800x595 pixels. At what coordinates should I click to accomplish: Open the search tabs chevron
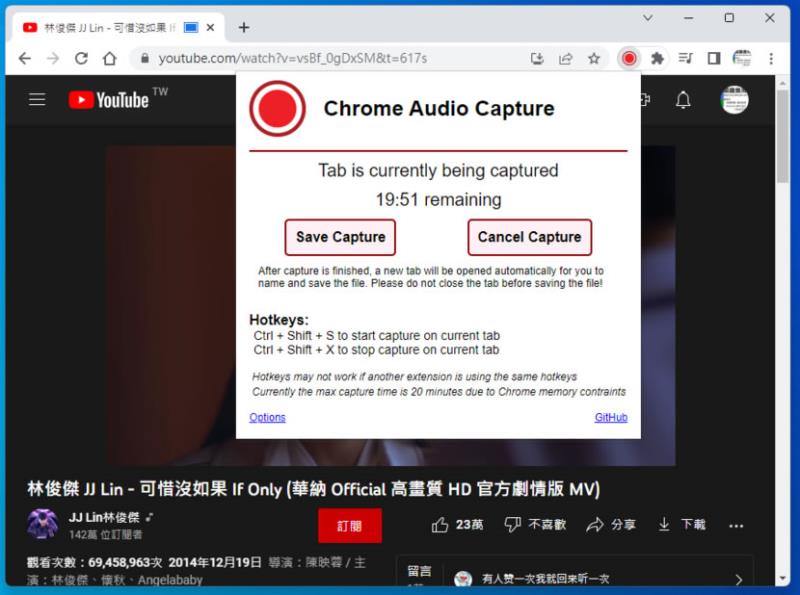click(647, 18)
